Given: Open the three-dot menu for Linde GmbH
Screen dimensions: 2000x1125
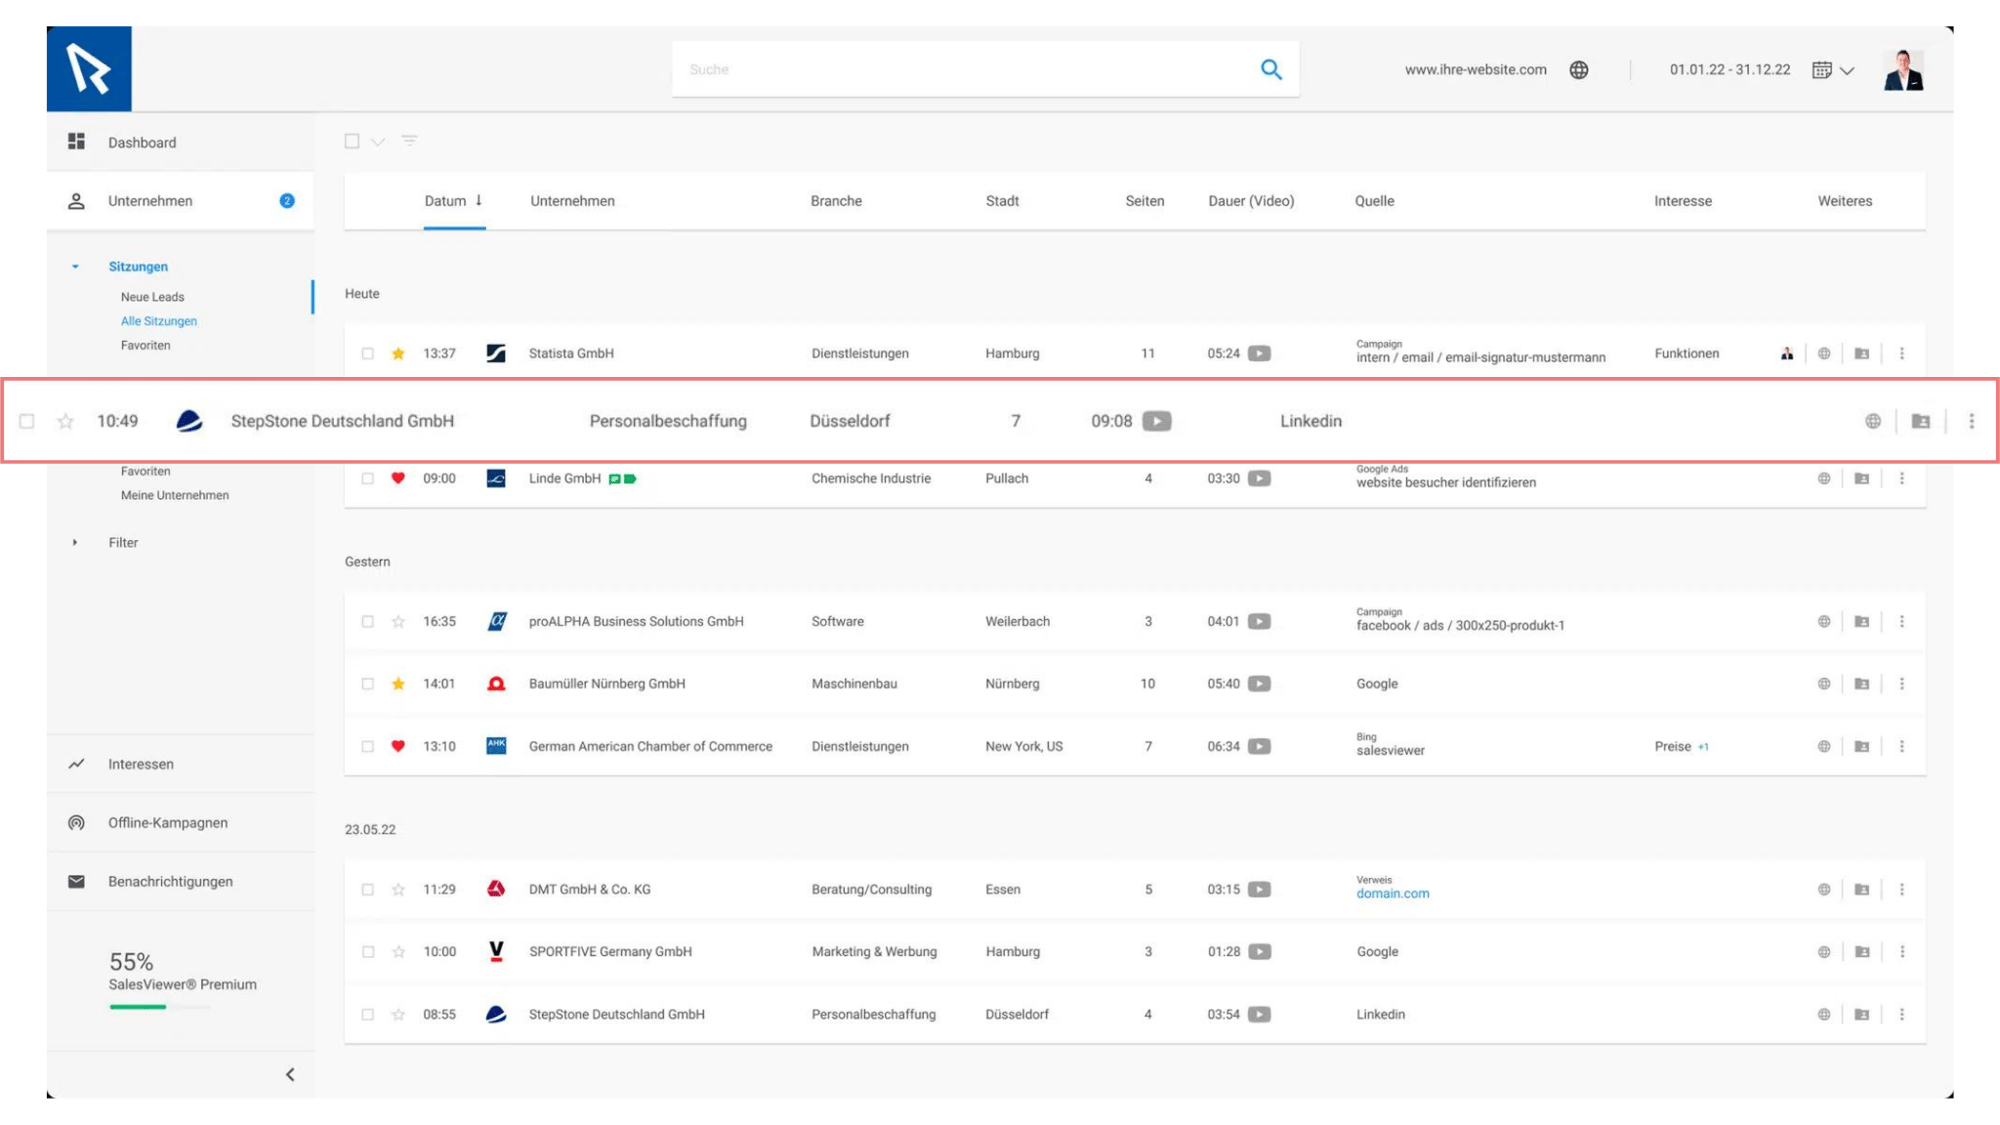Looking at the screenshot, I should click(x=1902, y=478).
